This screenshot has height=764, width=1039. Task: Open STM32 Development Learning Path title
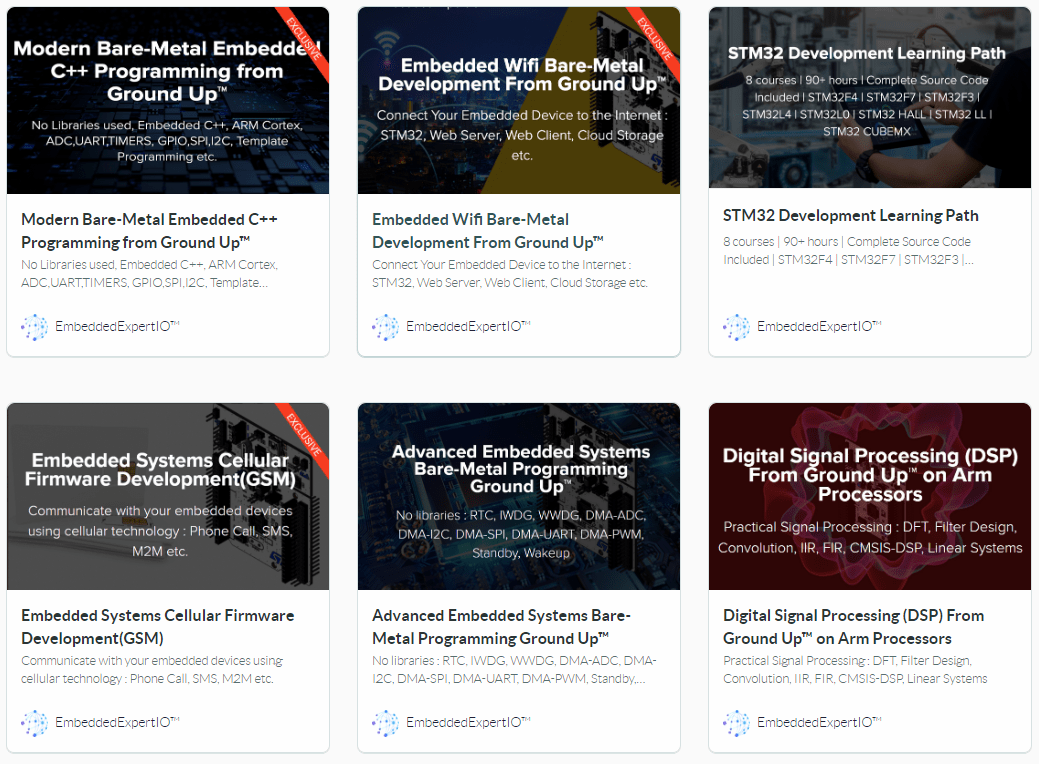[850, 216]
